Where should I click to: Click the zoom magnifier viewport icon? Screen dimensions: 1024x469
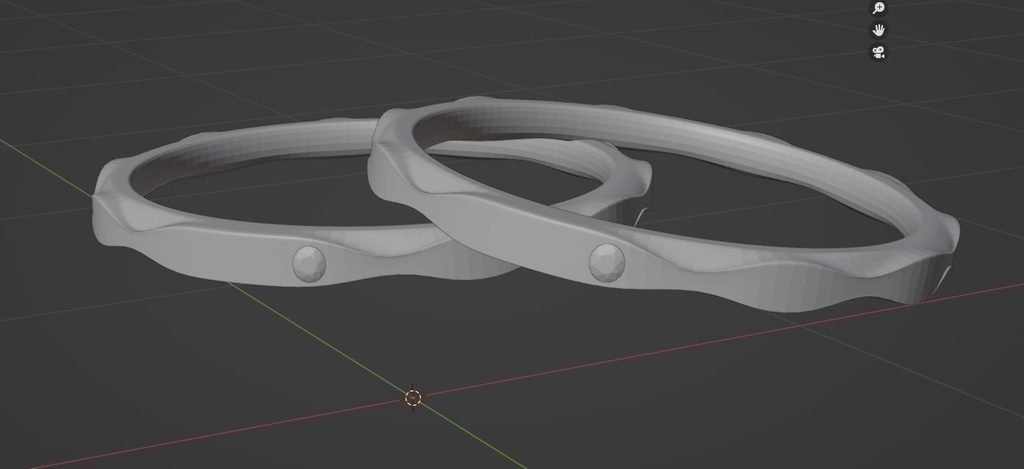click(x=879, y=8)
